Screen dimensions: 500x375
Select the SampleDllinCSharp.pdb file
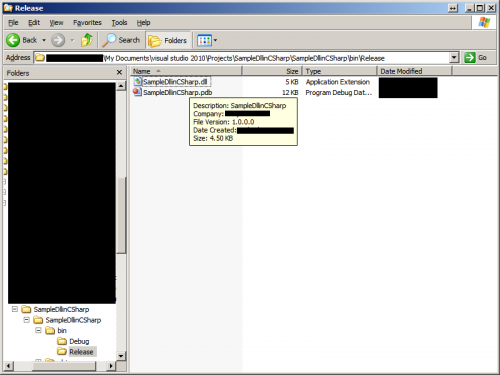[x=177, y=92]
